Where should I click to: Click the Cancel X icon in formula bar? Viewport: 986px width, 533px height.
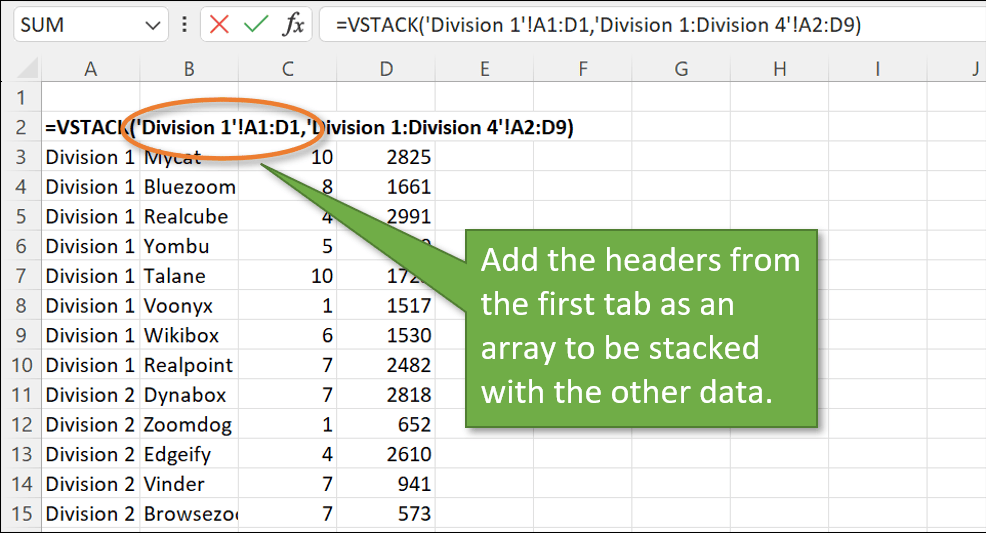click(x=220, y=25)
